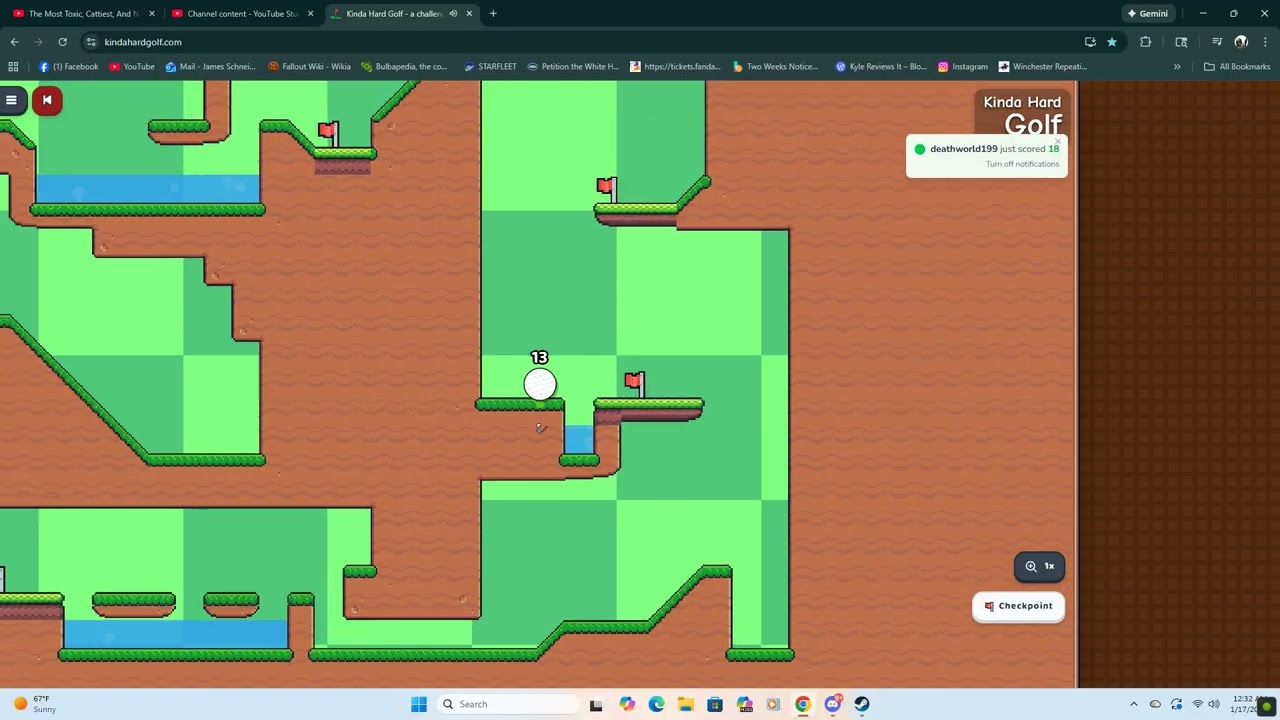Viewport: 1280px width, 720px height.
Task: Turn off score notifications link
Action: (x=1022, y=164)
